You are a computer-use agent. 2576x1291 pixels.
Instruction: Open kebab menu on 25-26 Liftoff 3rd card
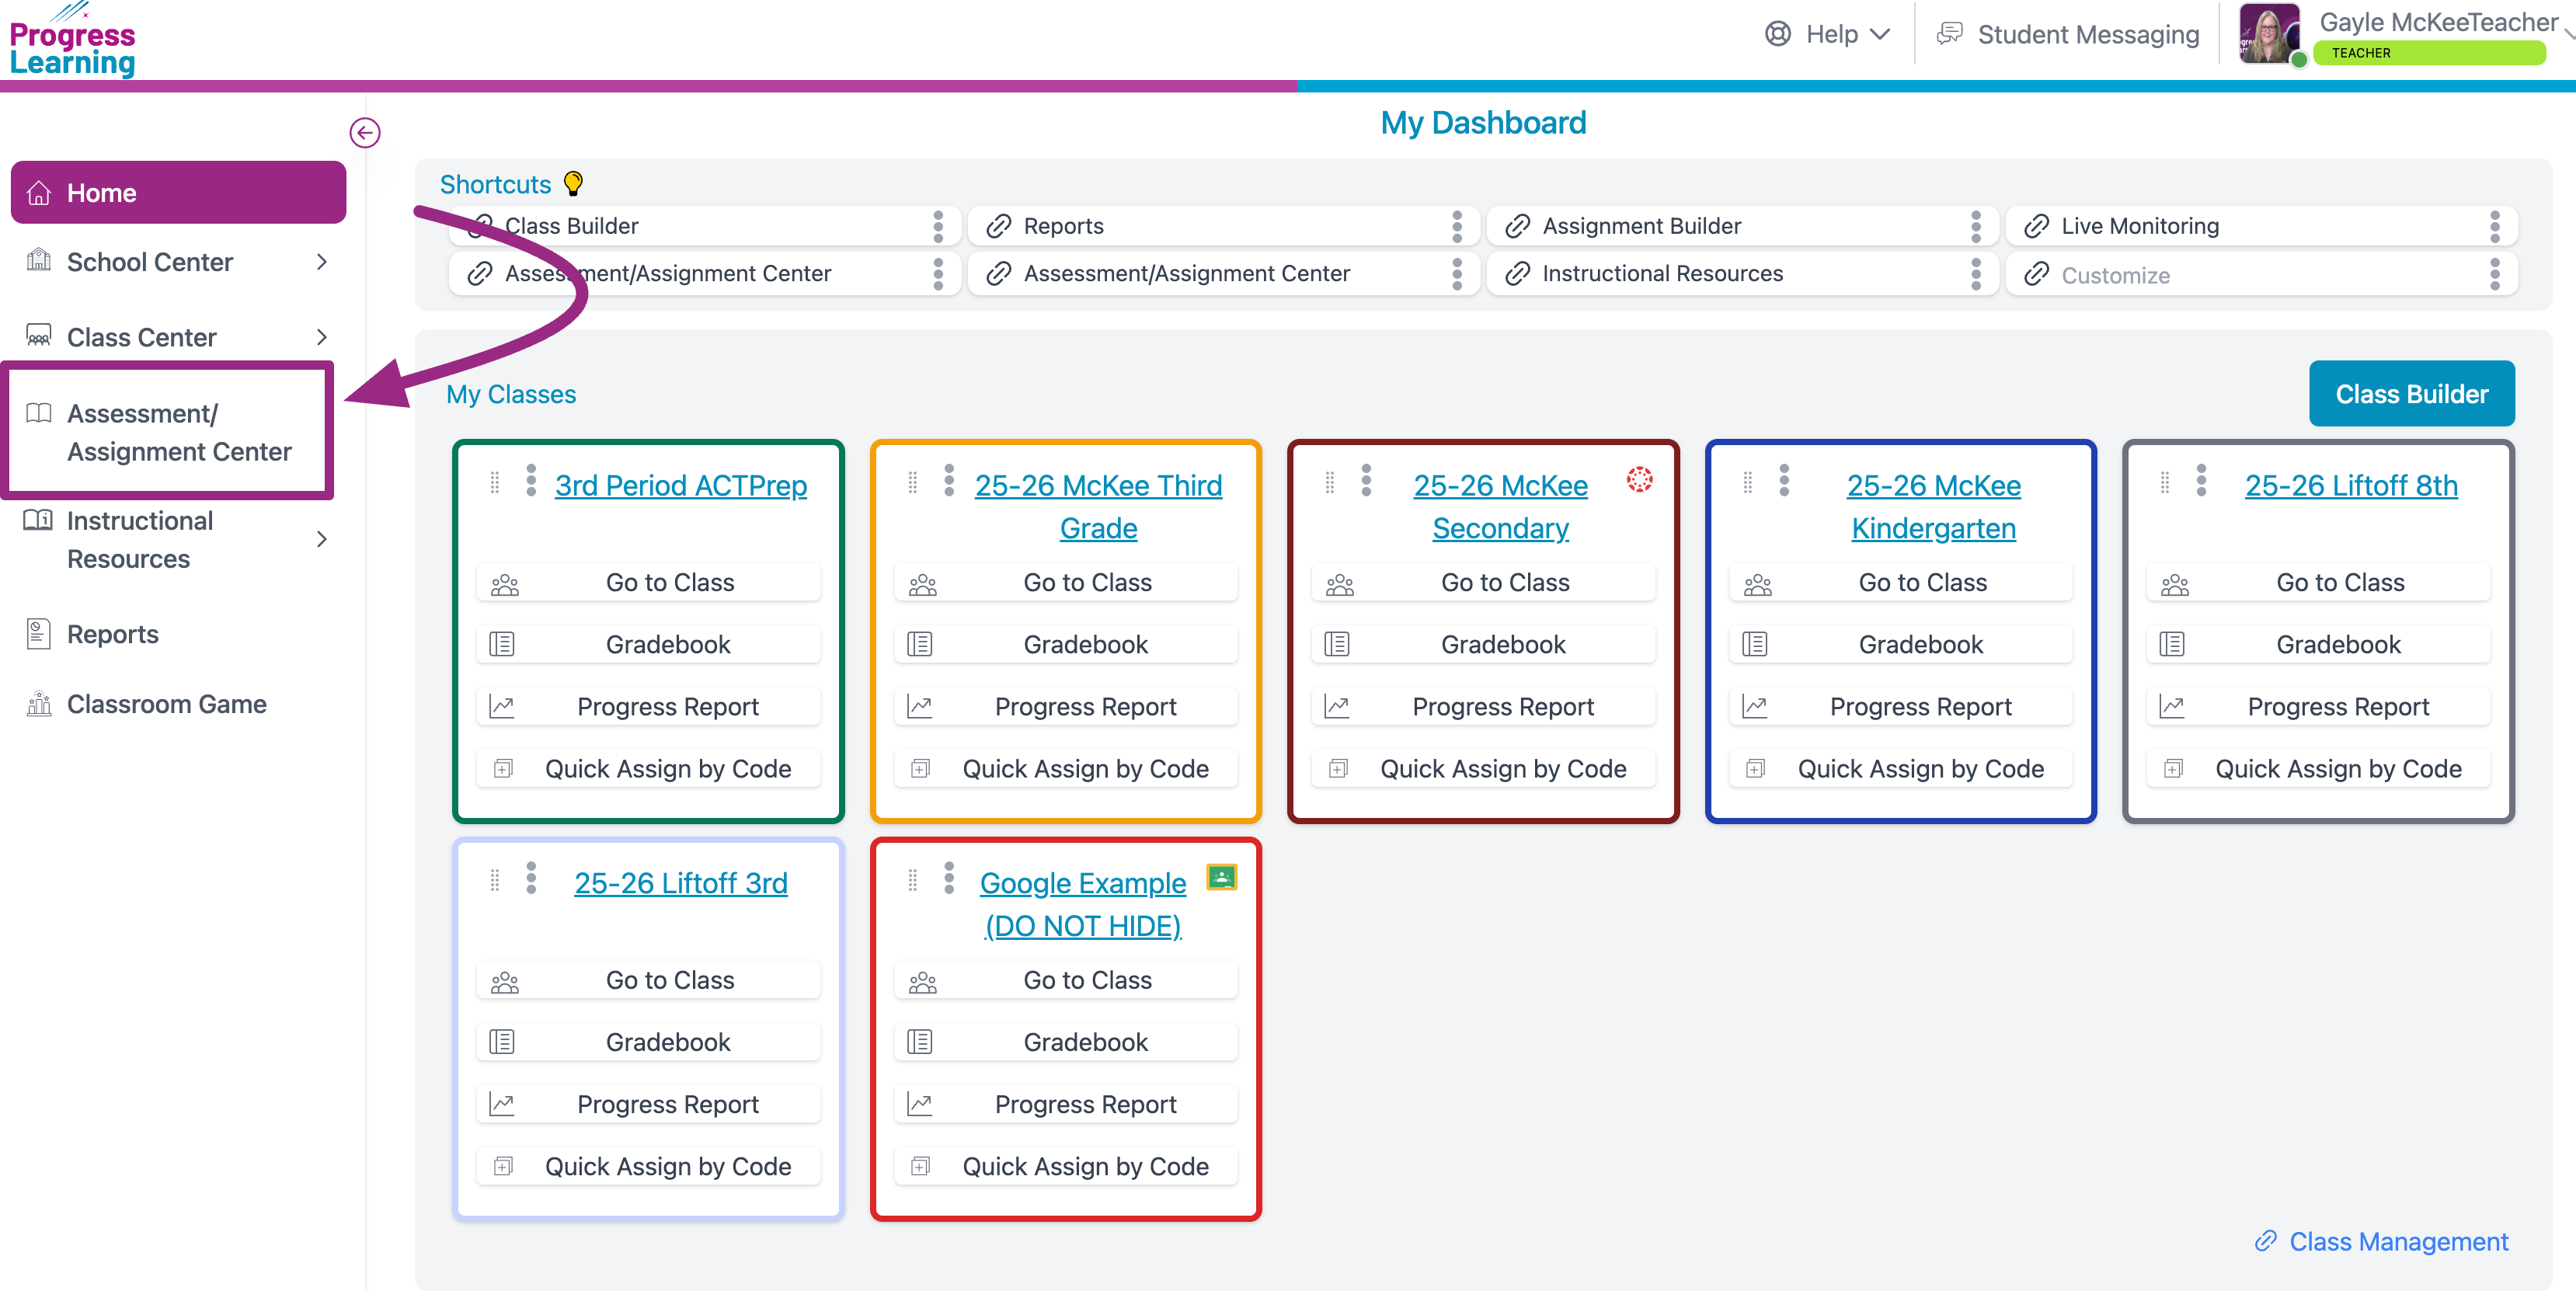click(531, 878)
